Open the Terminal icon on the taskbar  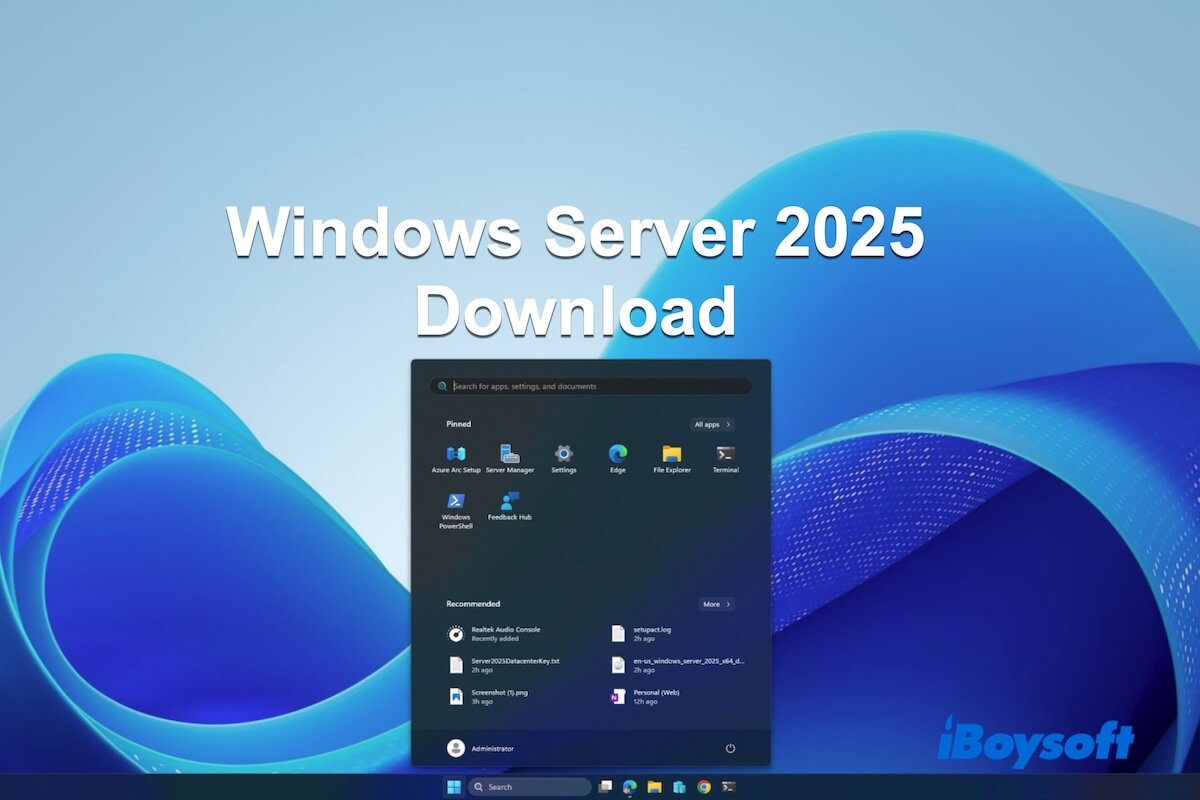click(x=729, y=787)
